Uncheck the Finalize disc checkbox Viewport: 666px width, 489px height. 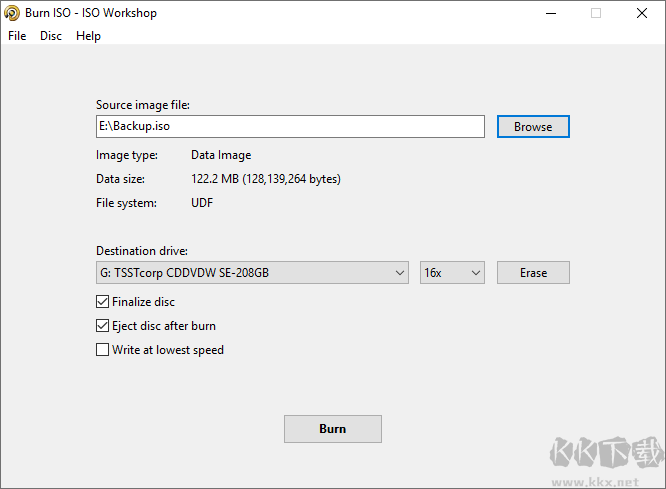102,302
